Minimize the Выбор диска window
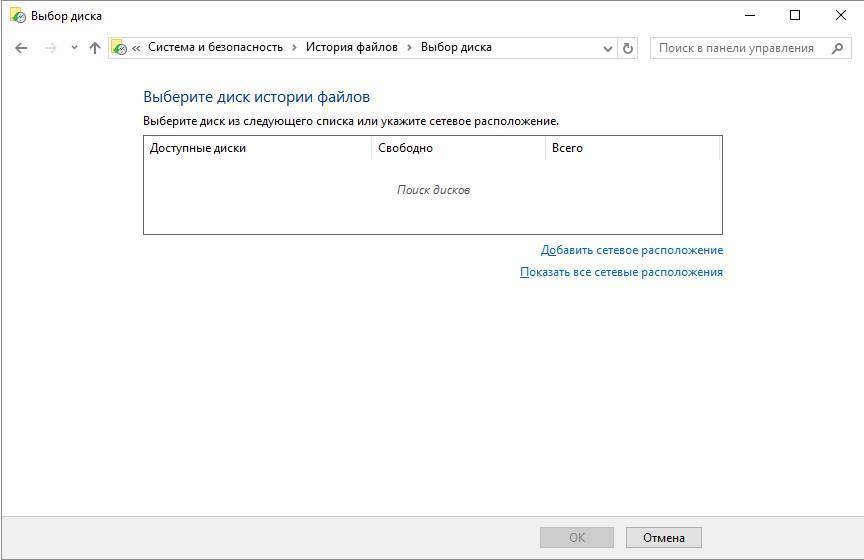 click(749, 15)
